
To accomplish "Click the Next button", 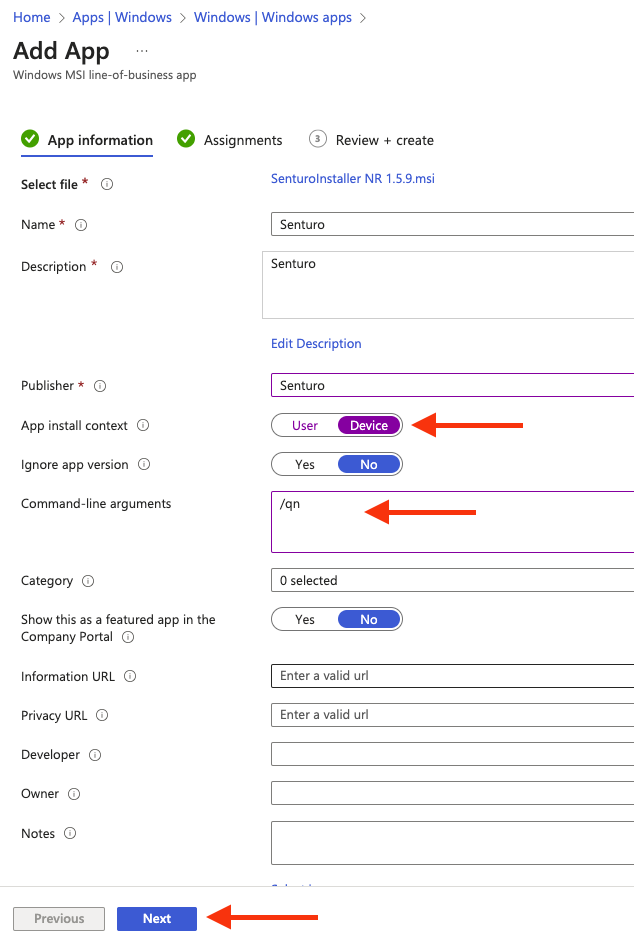I will coord(157,919).
